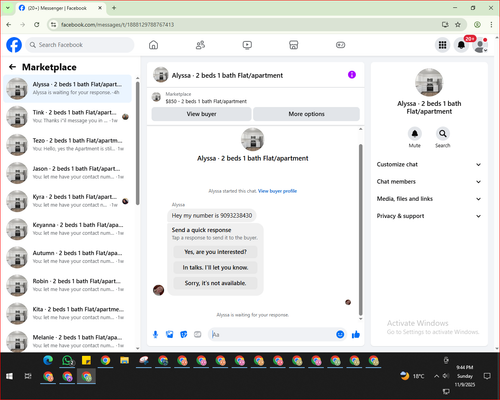This screenshot has height=400, width=500.
Task: Click the View buyer button
Action: click(x=201, y=114)
